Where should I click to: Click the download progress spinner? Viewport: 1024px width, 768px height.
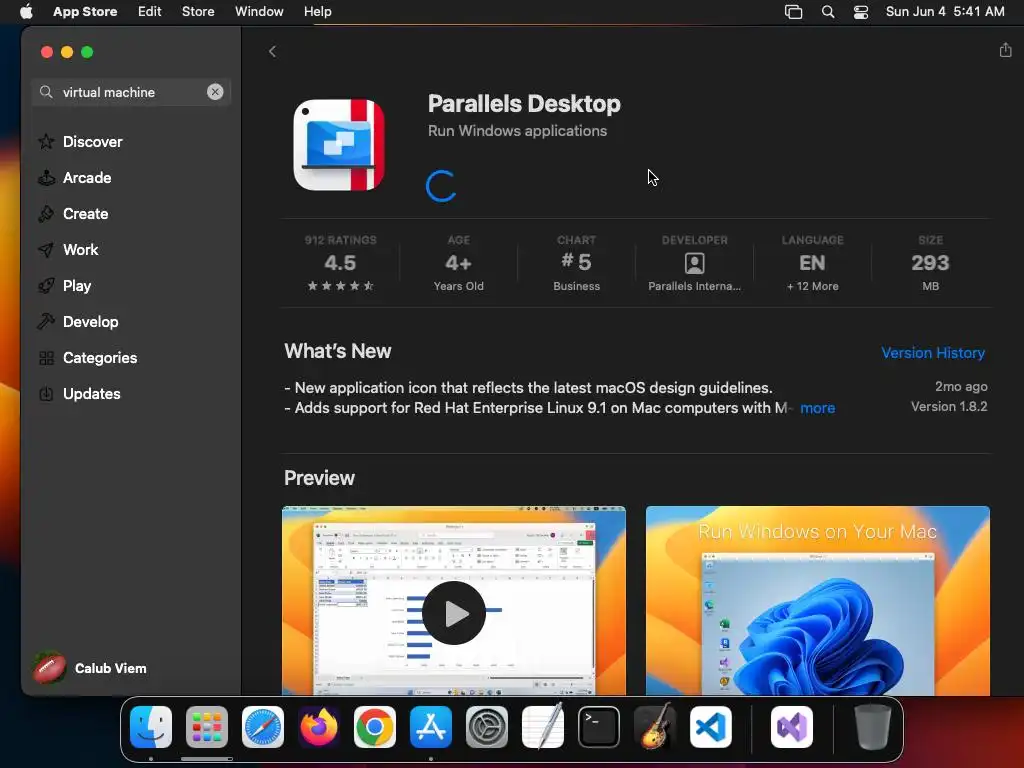coord(441,186)
